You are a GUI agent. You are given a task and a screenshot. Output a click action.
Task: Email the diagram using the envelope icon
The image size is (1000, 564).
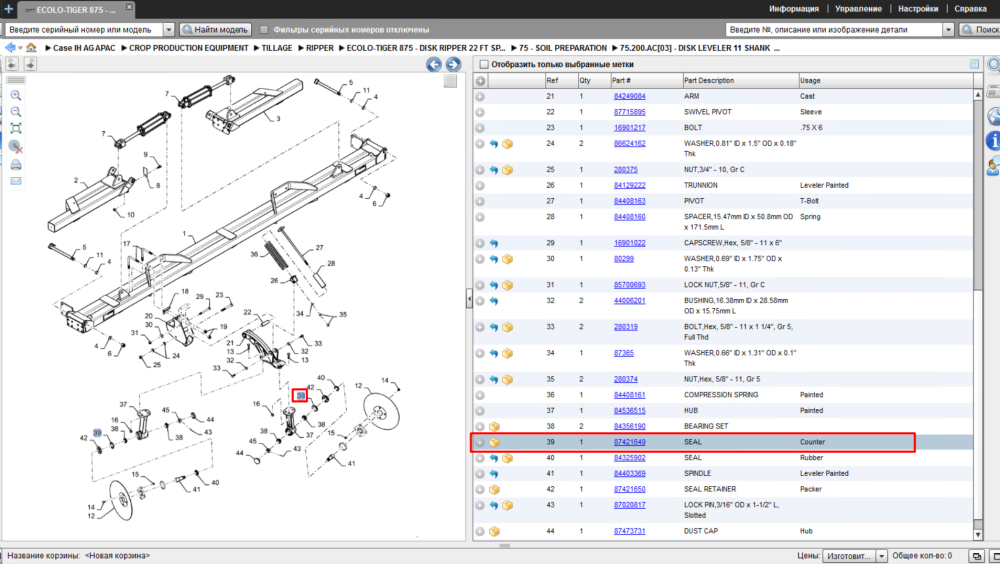[16, 181]
